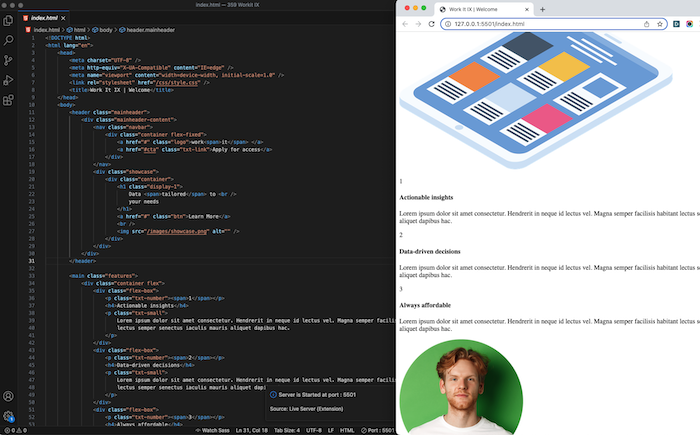This screenshot has width=700, height=435.
Task: Click line number 19 in the gutter
Action: point(32,172)
